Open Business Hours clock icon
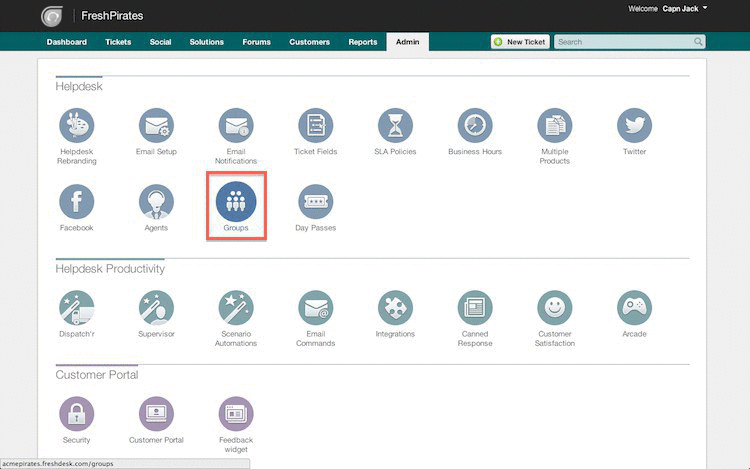 (x=475, y=125)
